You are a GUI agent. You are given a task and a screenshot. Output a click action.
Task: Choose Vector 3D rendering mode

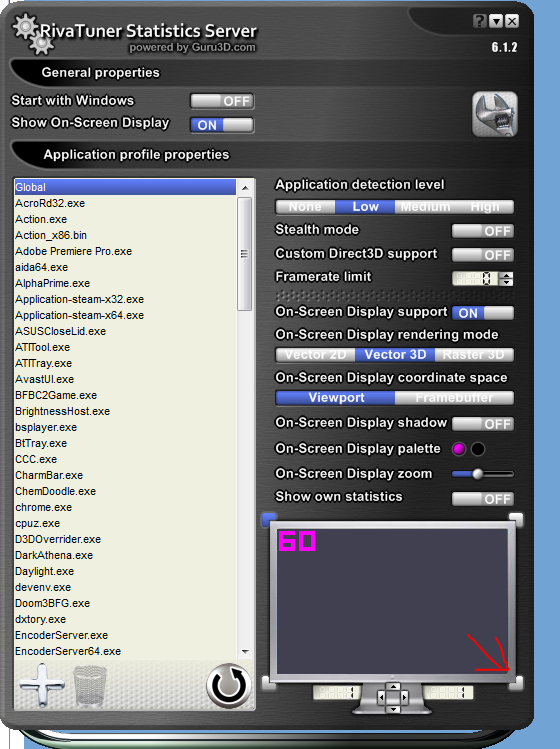(x=395, y=355)
